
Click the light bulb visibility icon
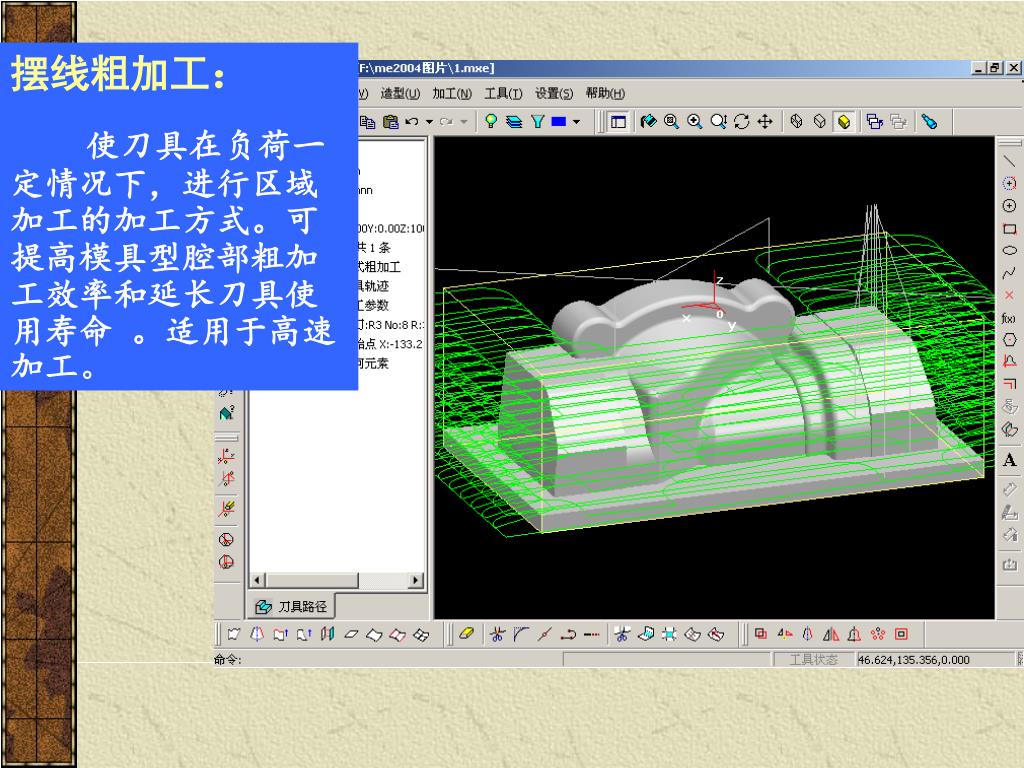pyautogui.click(x=491, y=121)
